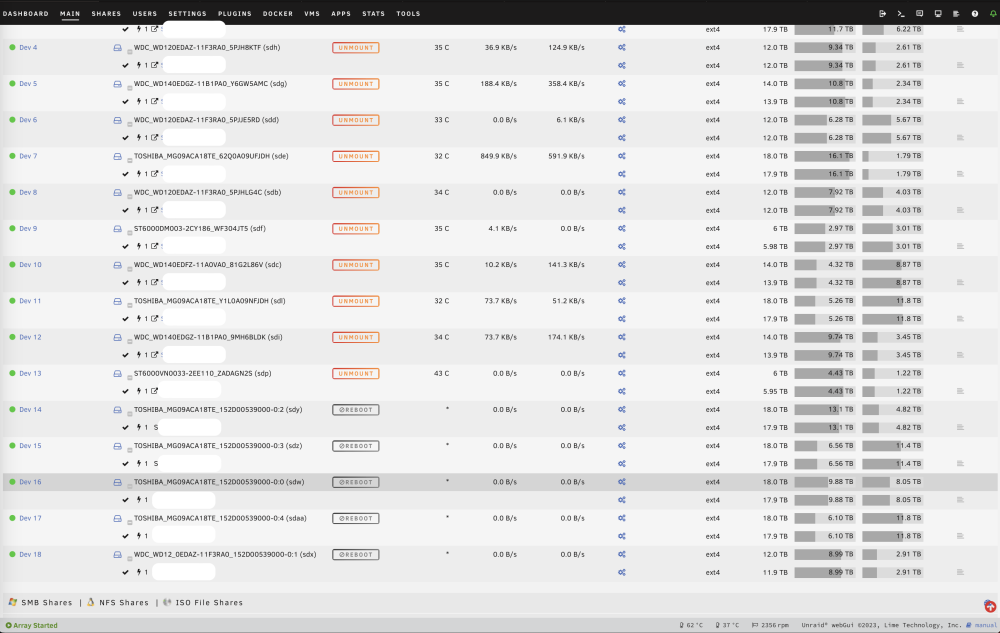Open the VMs tab
1000x633 pixels.
(312, 13)
